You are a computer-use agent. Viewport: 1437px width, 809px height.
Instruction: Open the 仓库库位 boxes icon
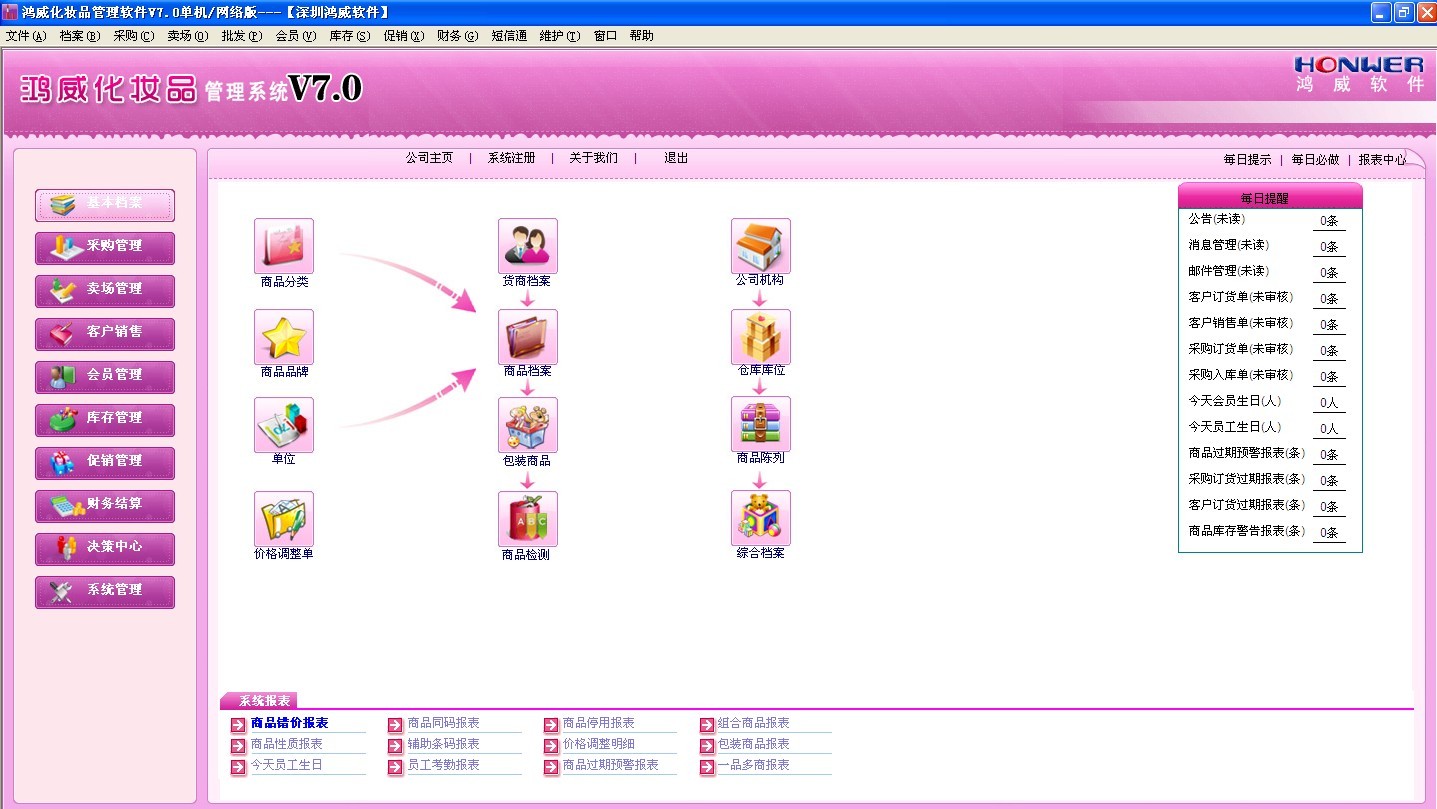(760, 337)
